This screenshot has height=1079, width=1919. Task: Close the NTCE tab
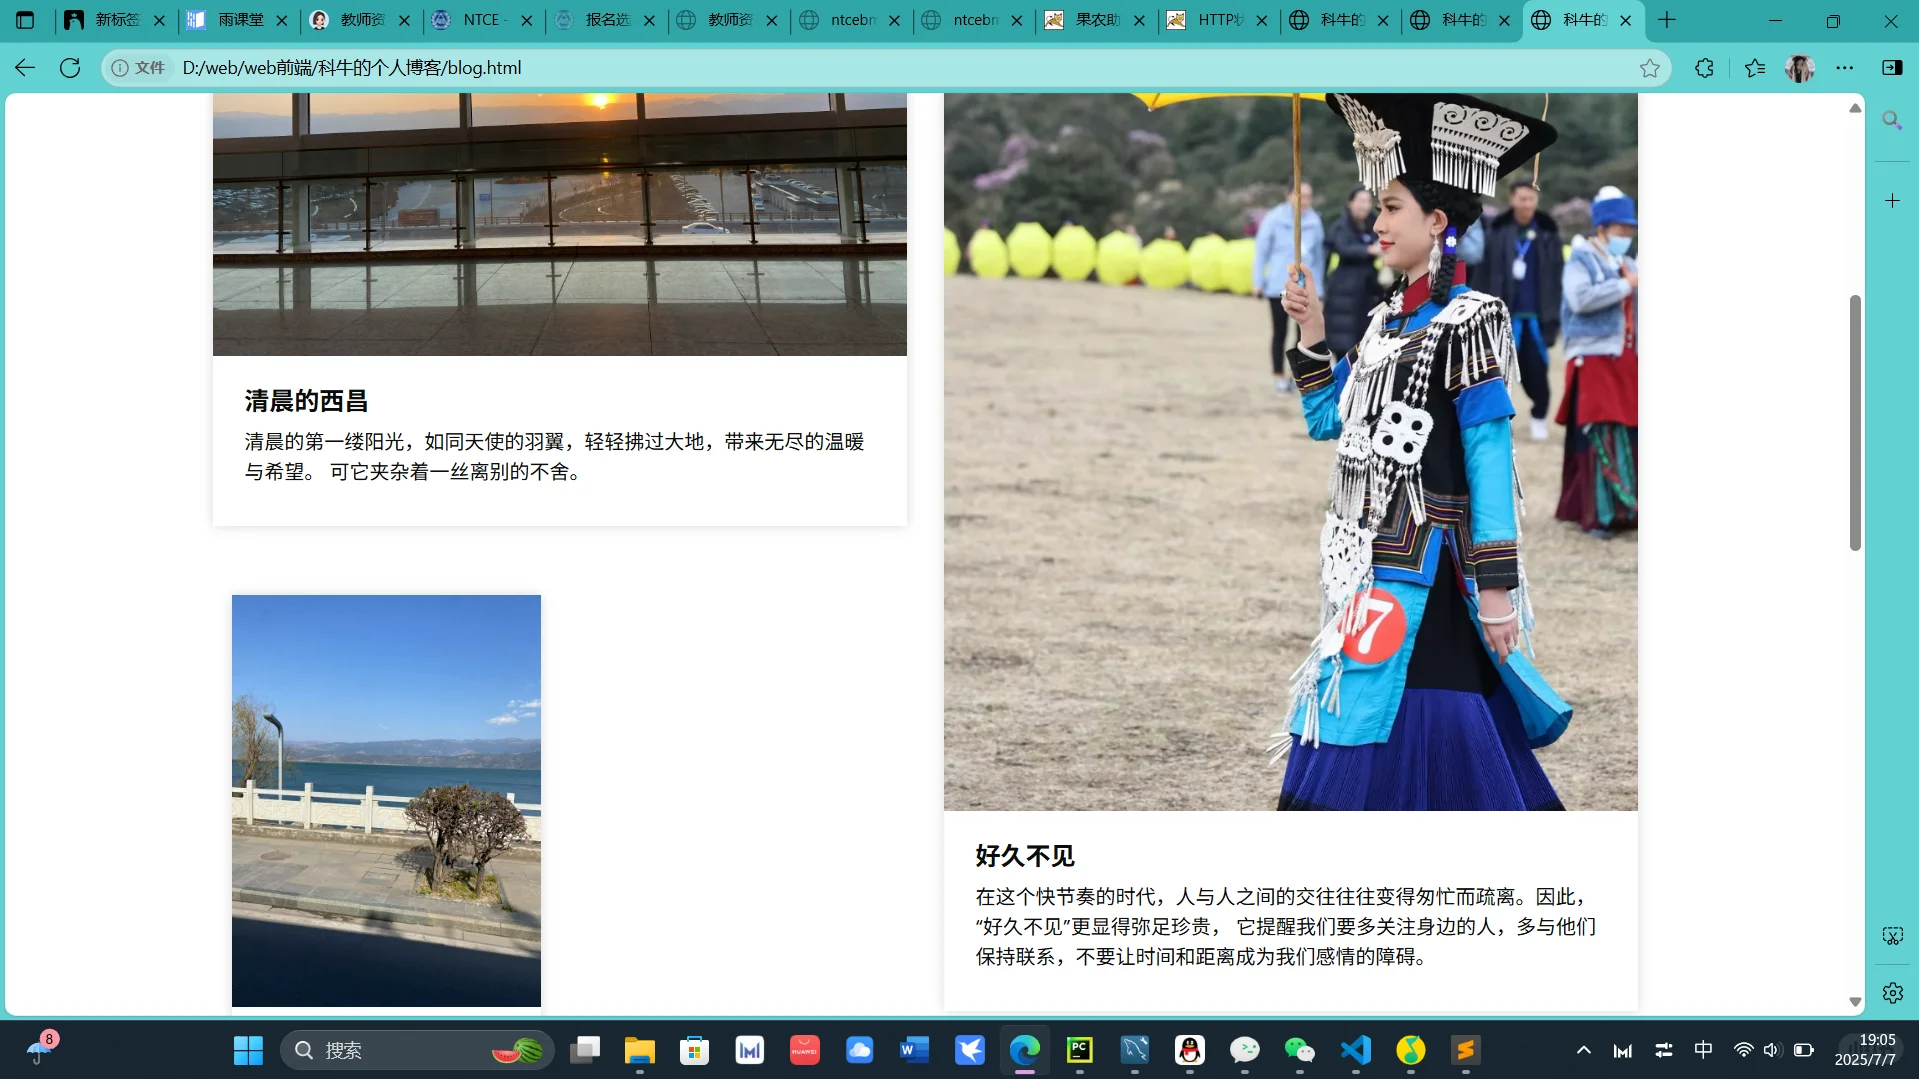tap(527, 20)
